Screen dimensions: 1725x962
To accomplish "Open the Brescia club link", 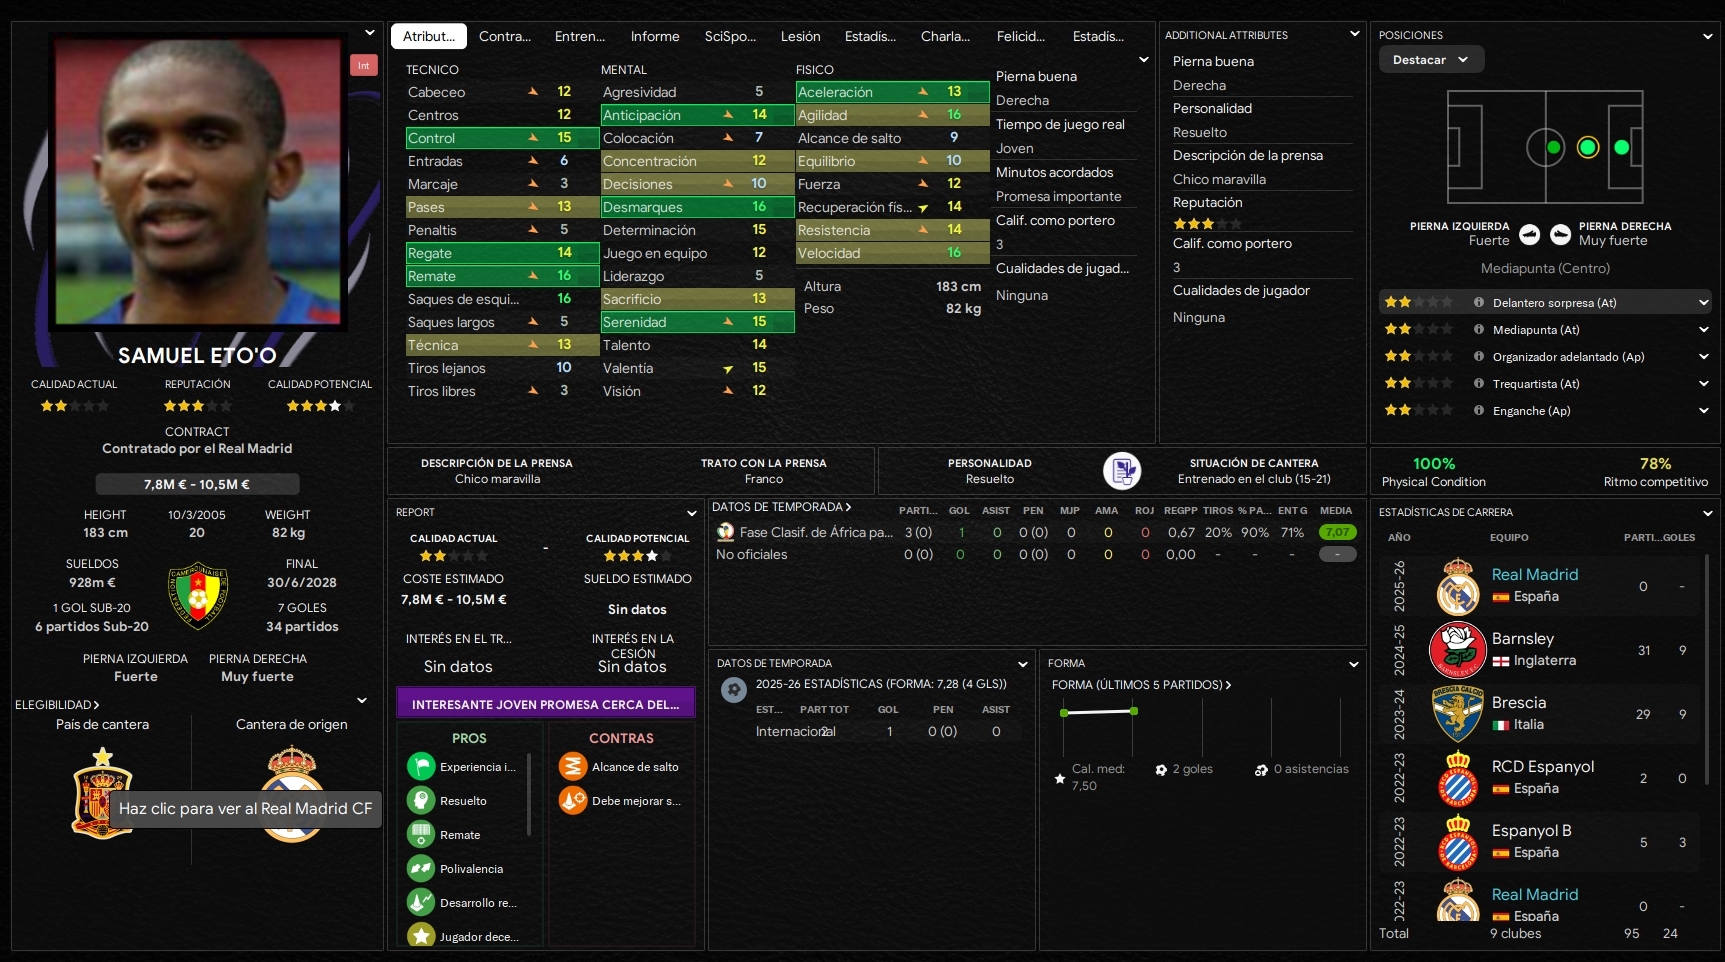I will pyautogui.click(x=1519, y=702).
